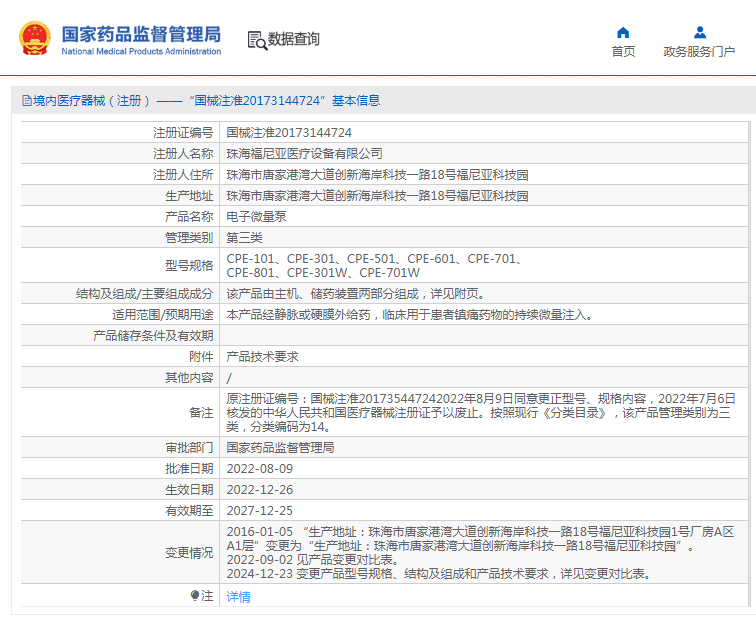Image resolution: width=756 pixels, height=624 pixels.
Task: Click expiry date 2027-12-25
Action: (x=260, y=511)
